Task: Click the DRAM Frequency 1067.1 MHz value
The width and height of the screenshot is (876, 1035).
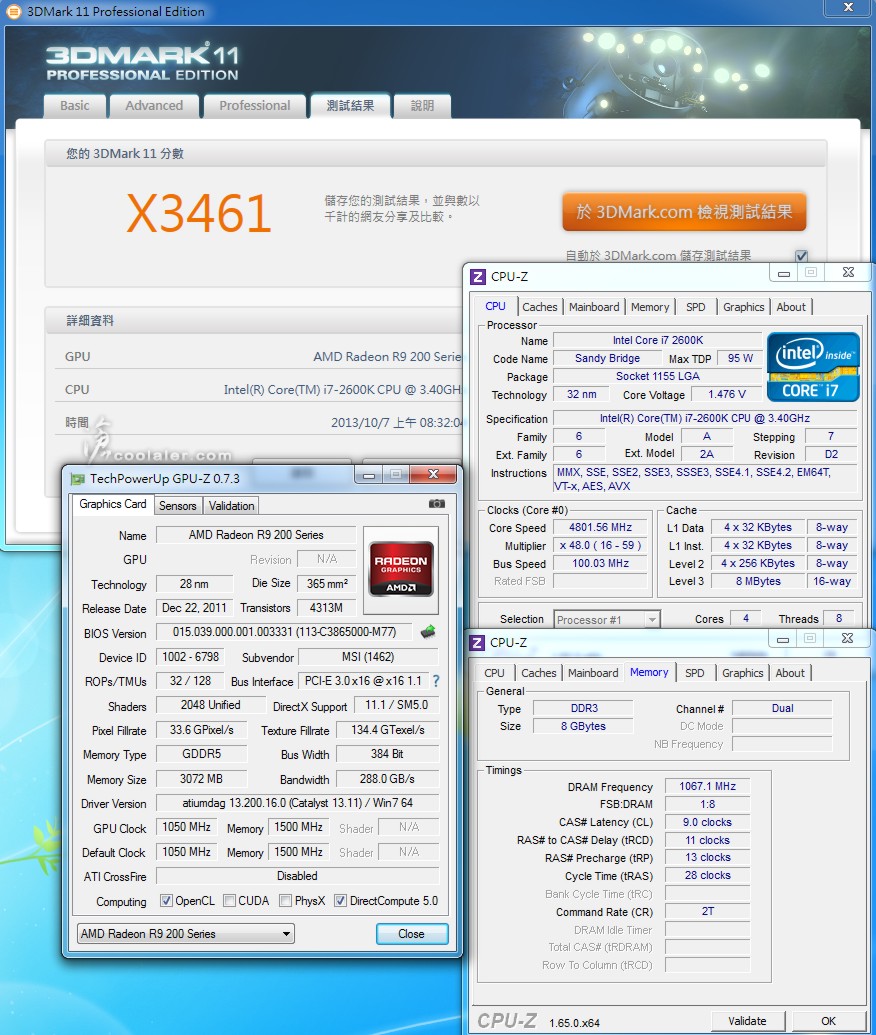Action: pos(708,786)
